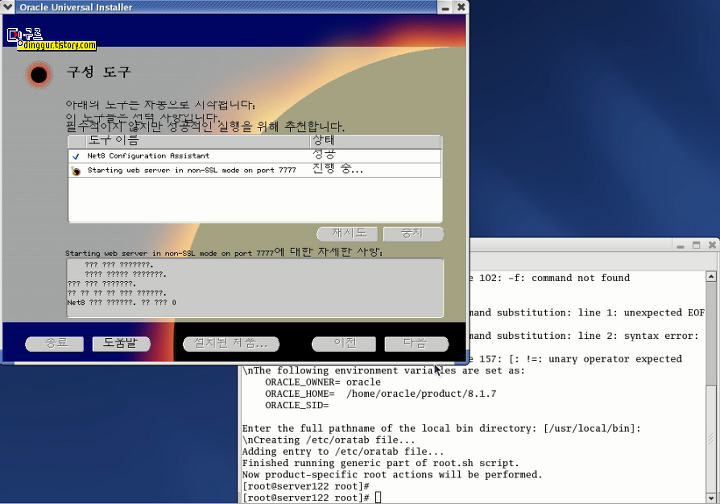This screenshot has height=504, width=720.
Task: Close the terminal window
Action: (x=712, y=245)
